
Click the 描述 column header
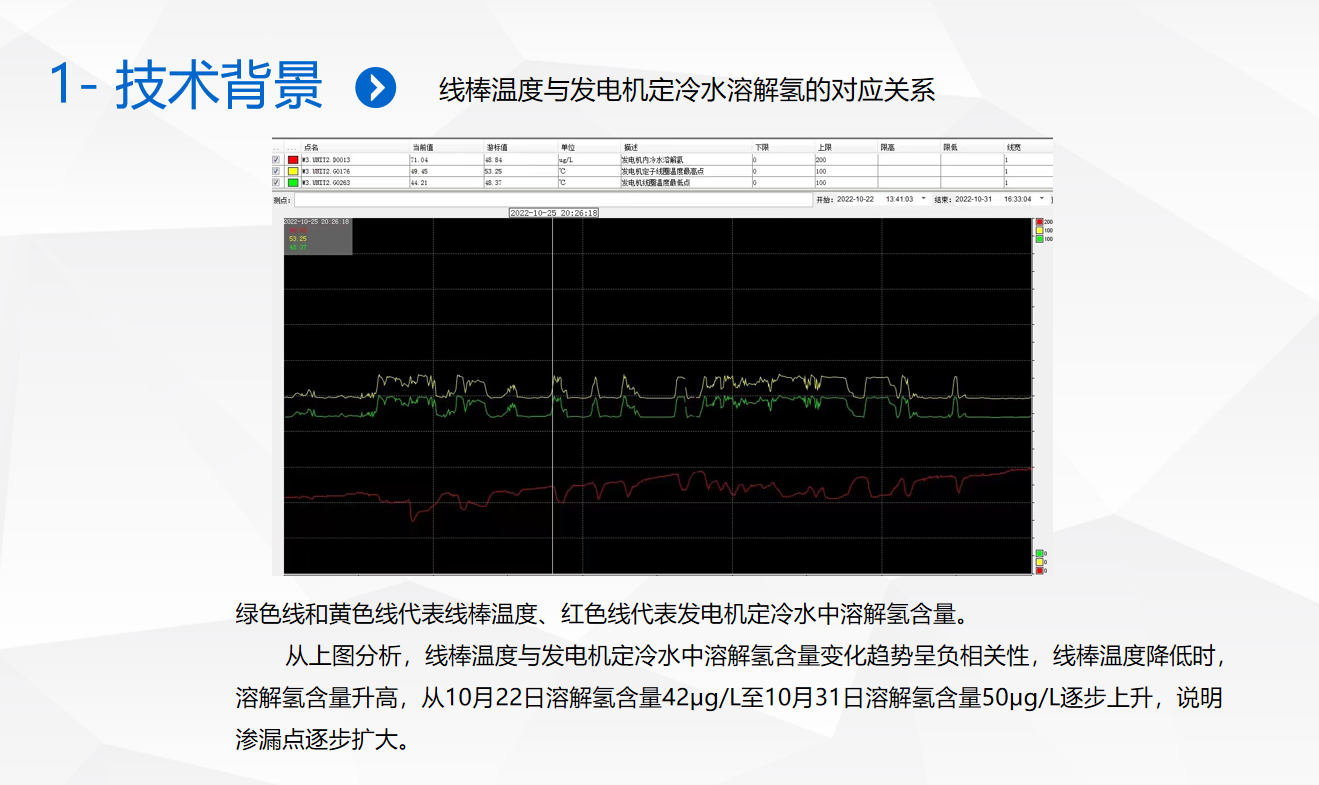[x=630, y=147]
